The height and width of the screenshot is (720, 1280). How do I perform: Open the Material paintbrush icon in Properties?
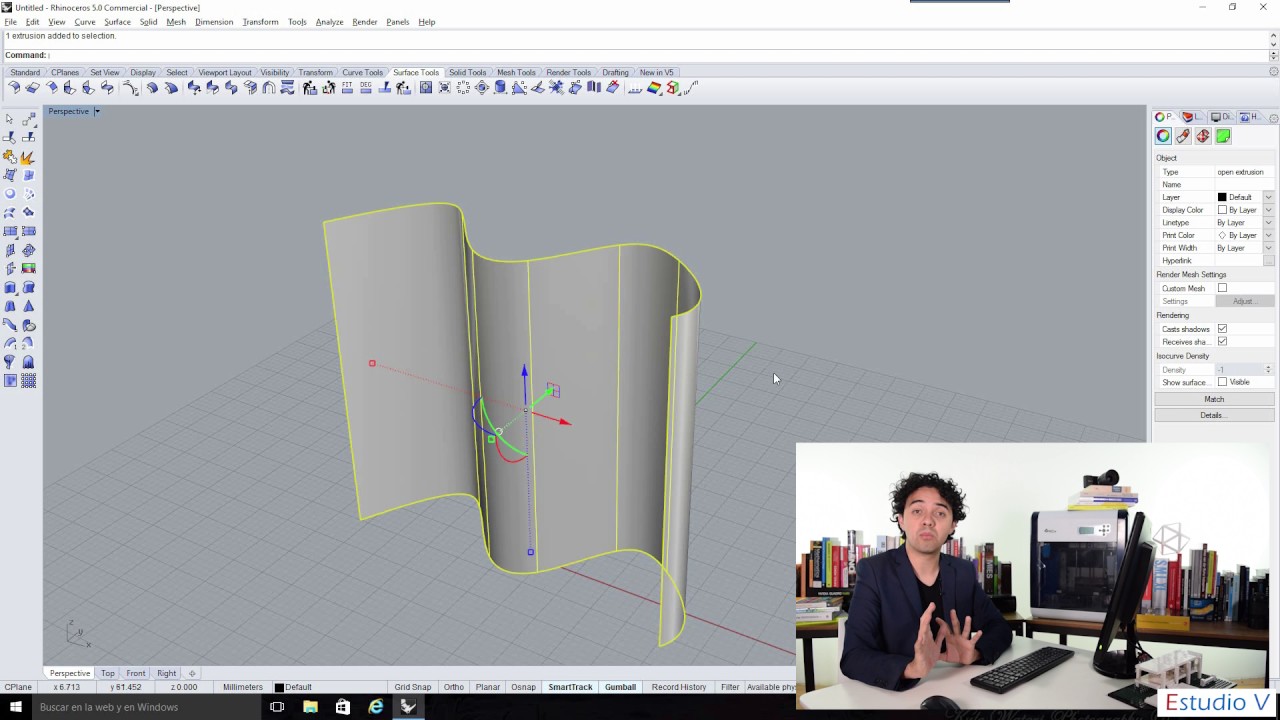(1183, 136)
